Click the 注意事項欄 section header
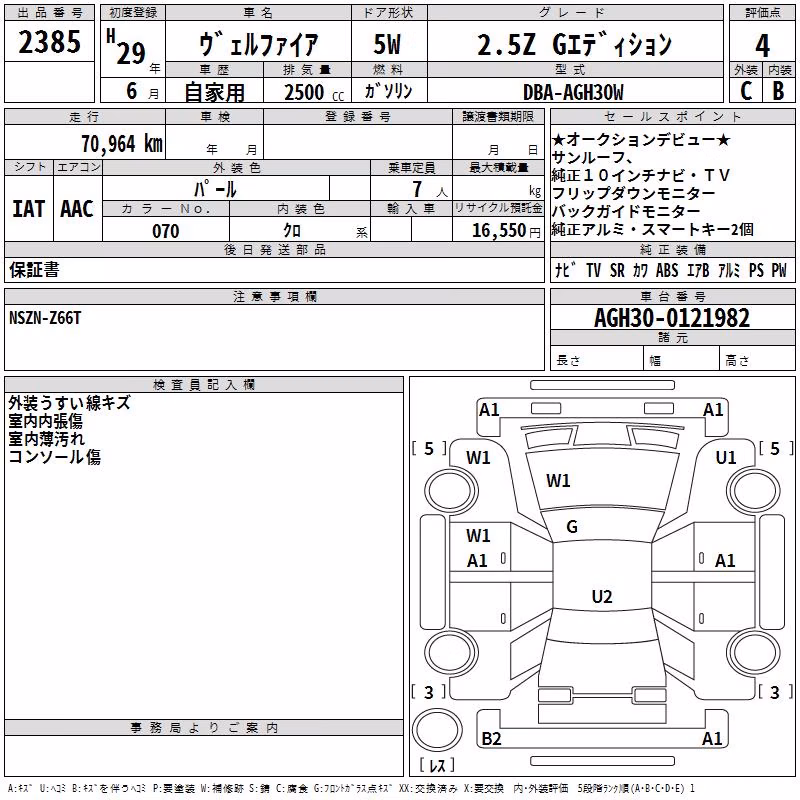Viewport: 800px width, 800px height. [275, 296]
